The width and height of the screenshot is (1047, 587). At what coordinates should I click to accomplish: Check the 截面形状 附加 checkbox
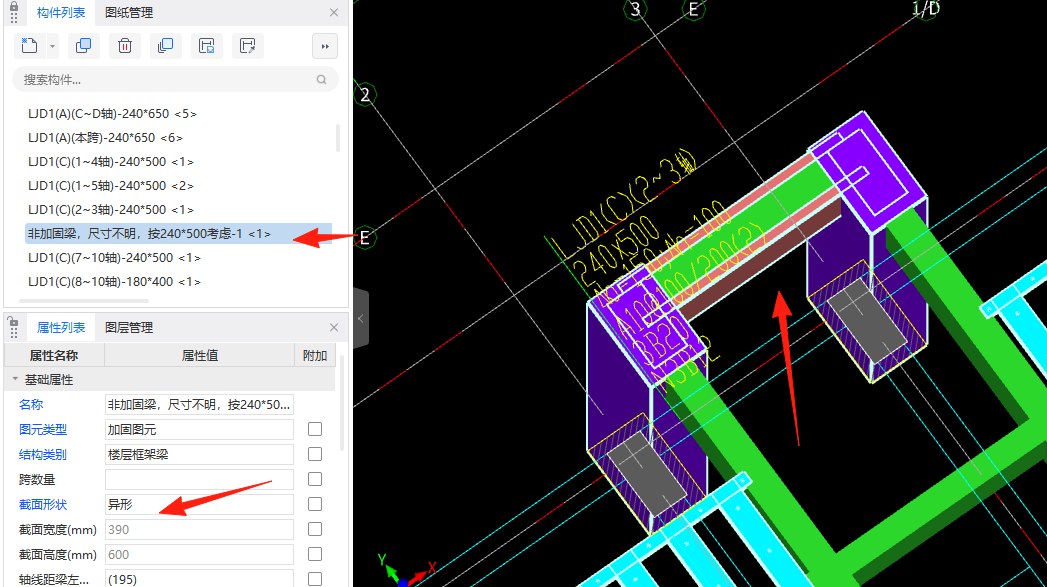315,504
